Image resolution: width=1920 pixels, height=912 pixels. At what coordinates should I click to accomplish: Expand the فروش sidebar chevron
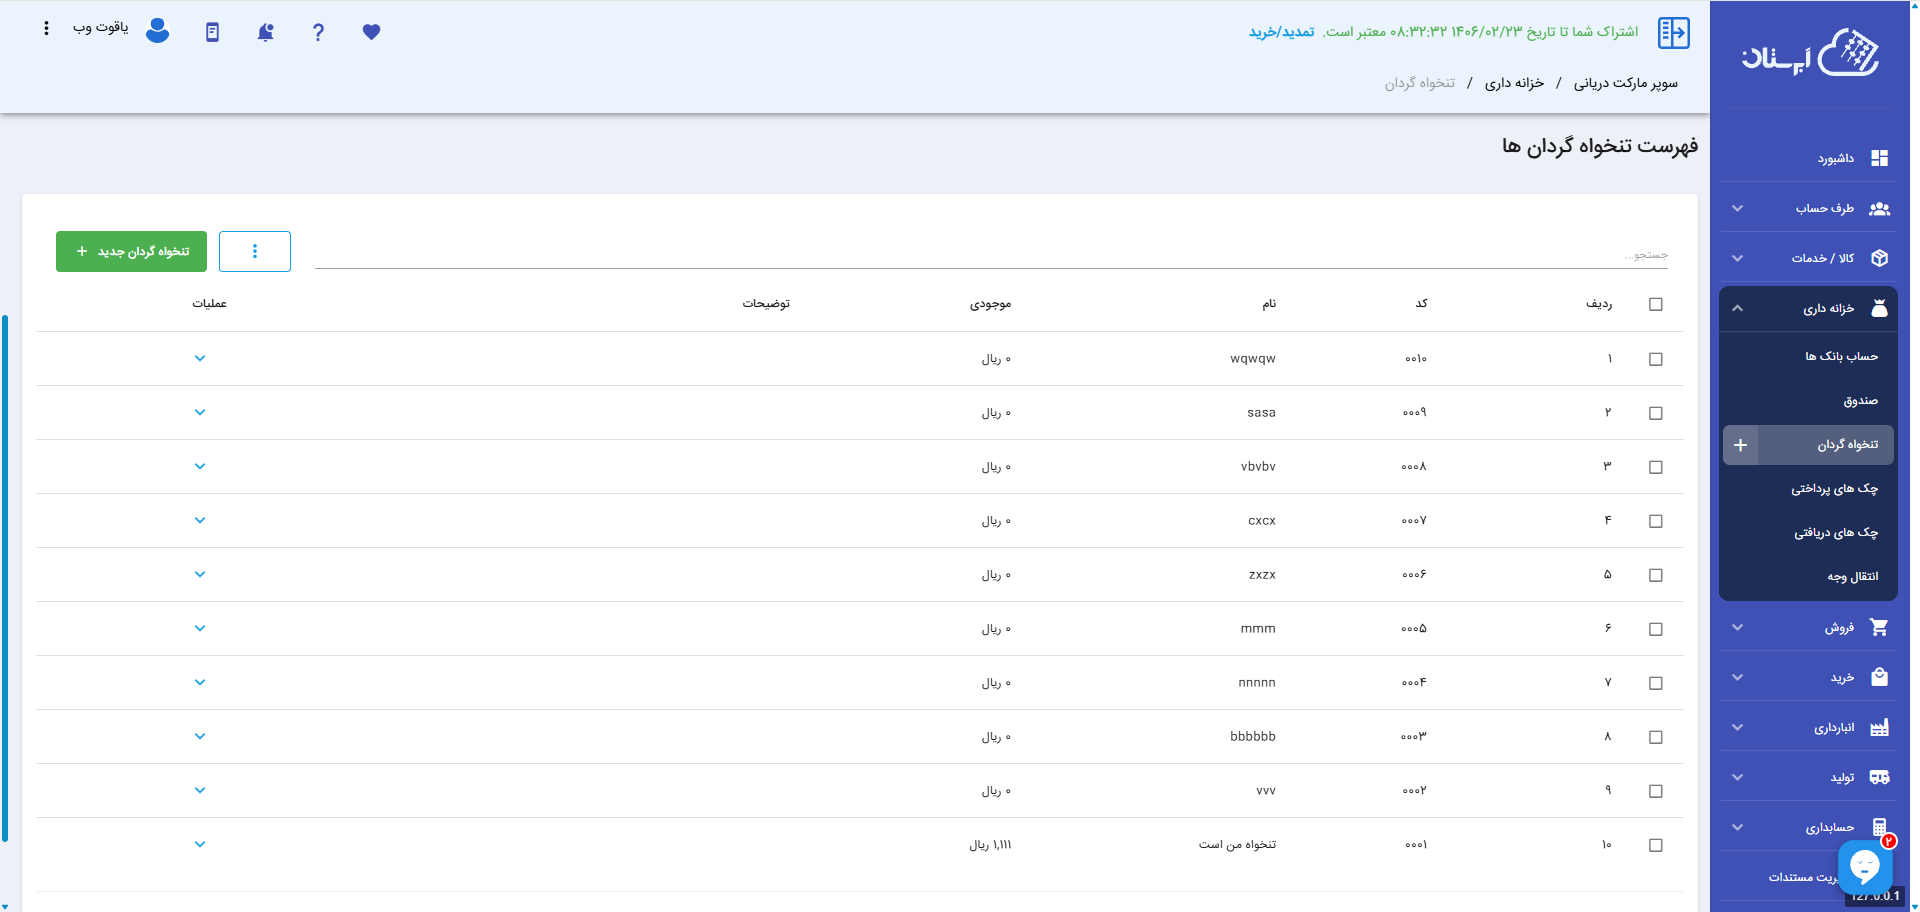pos(1737,627)
